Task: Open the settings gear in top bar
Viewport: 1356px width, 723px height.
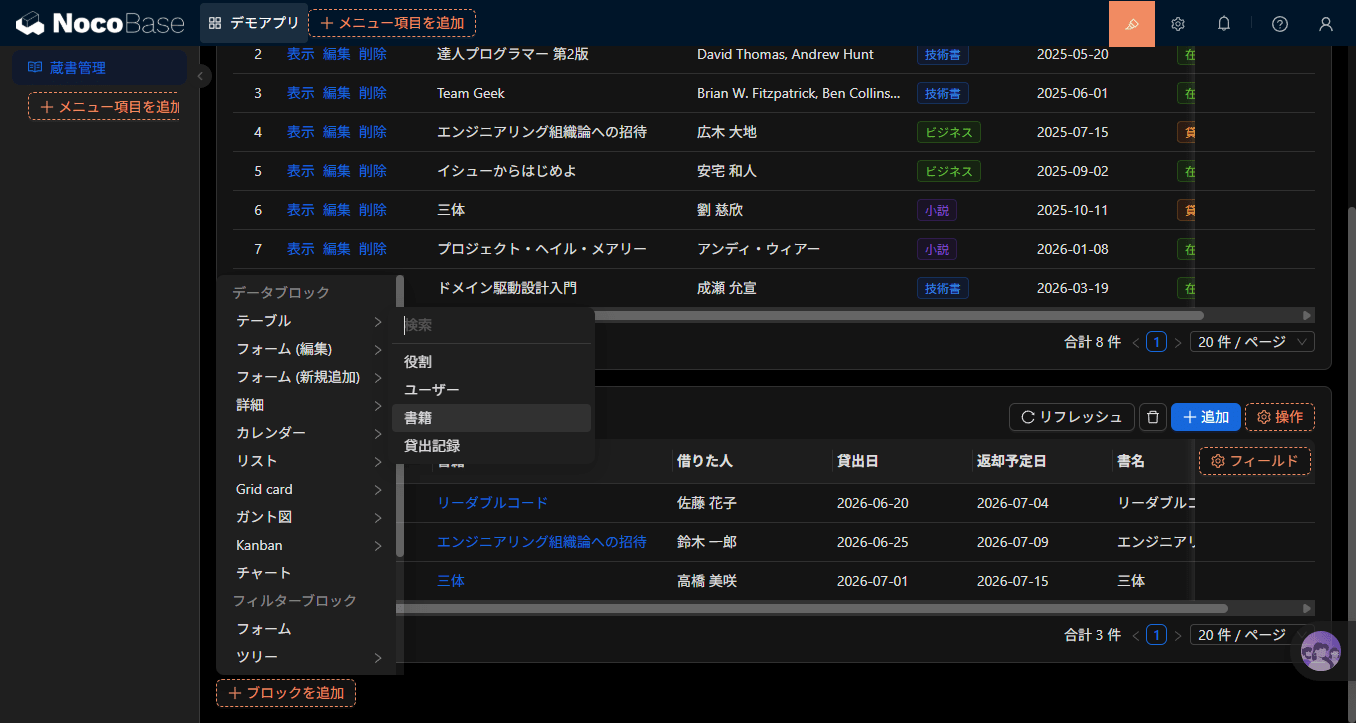Action: 1178,24
